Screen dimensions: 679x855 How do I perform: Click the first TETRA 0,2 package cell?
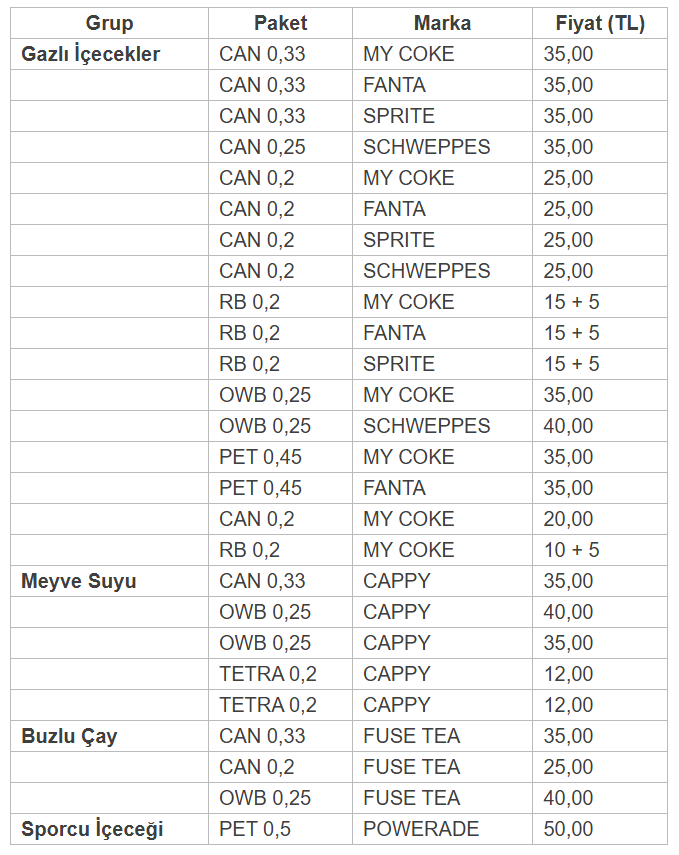280,675
